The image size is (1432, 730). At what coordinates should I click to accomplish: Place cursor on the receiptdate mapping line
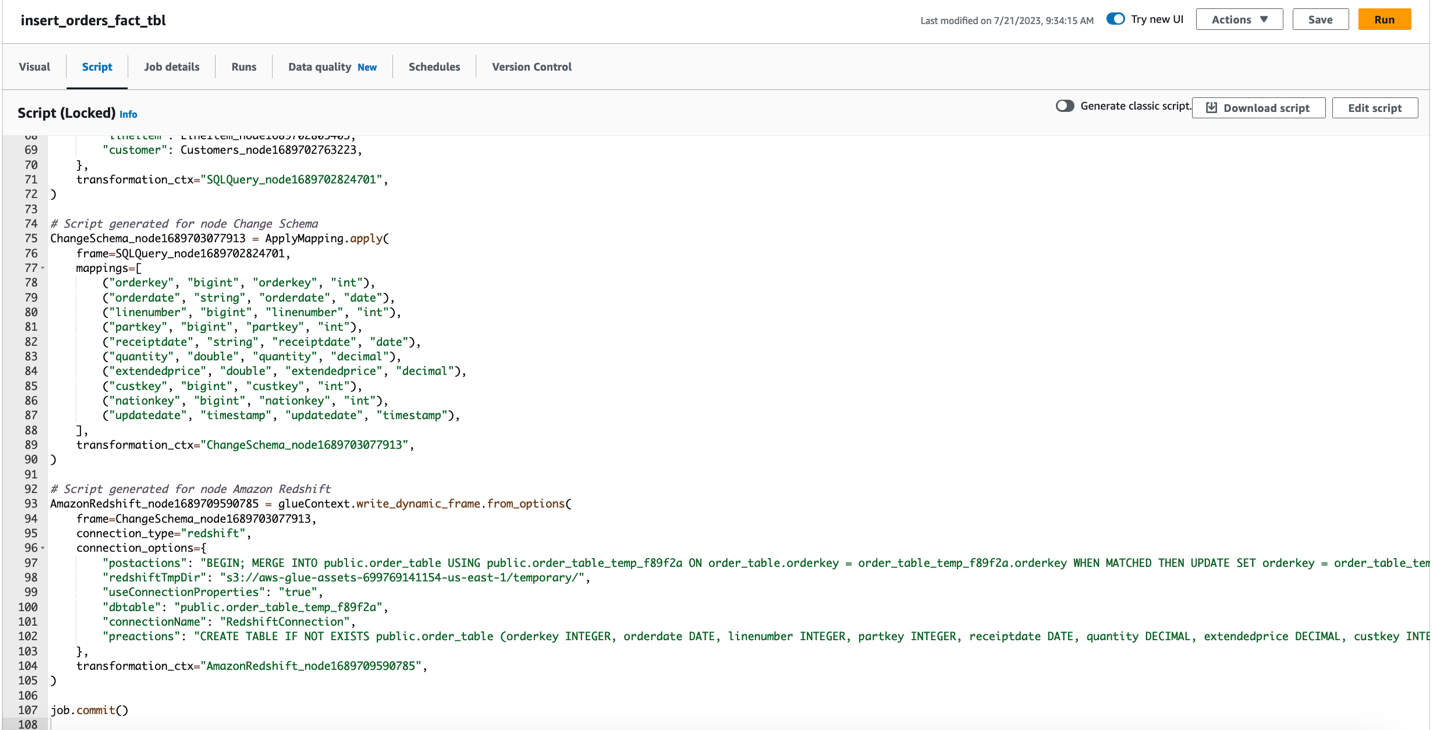(261, 342)
